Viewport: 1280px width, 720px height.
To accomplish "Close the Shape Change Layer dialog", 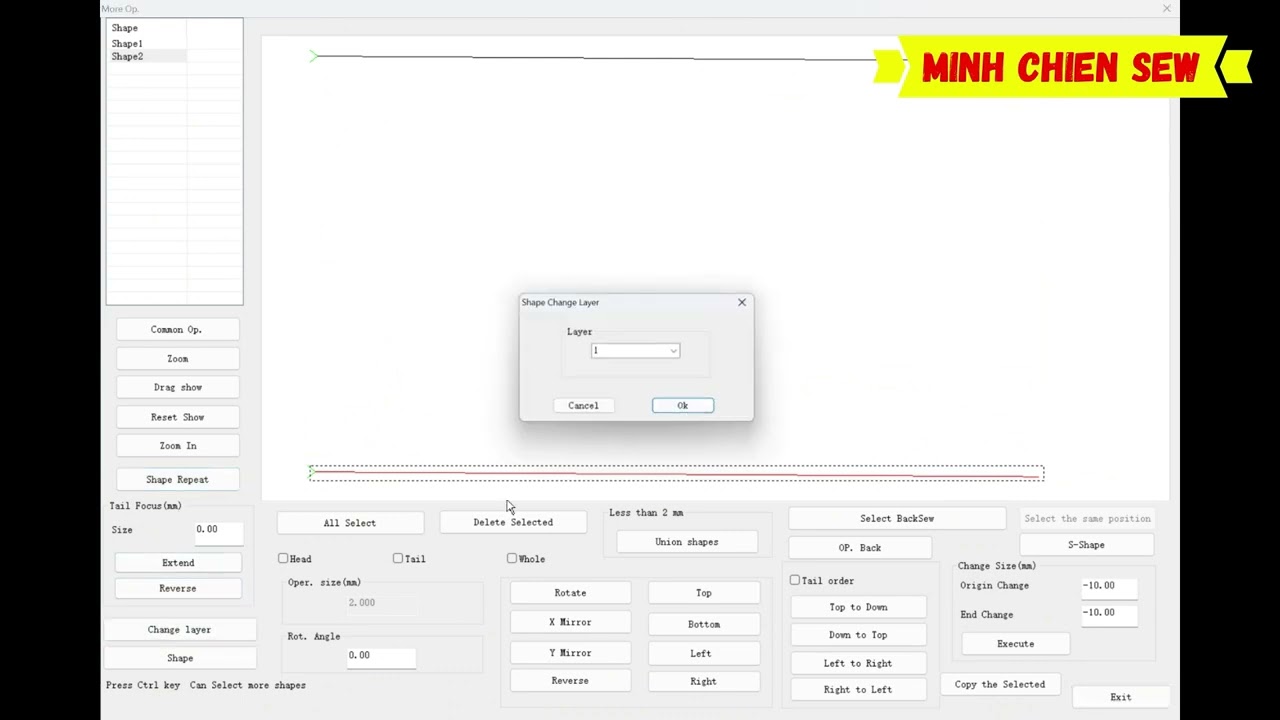I will [x=742, y=302].
